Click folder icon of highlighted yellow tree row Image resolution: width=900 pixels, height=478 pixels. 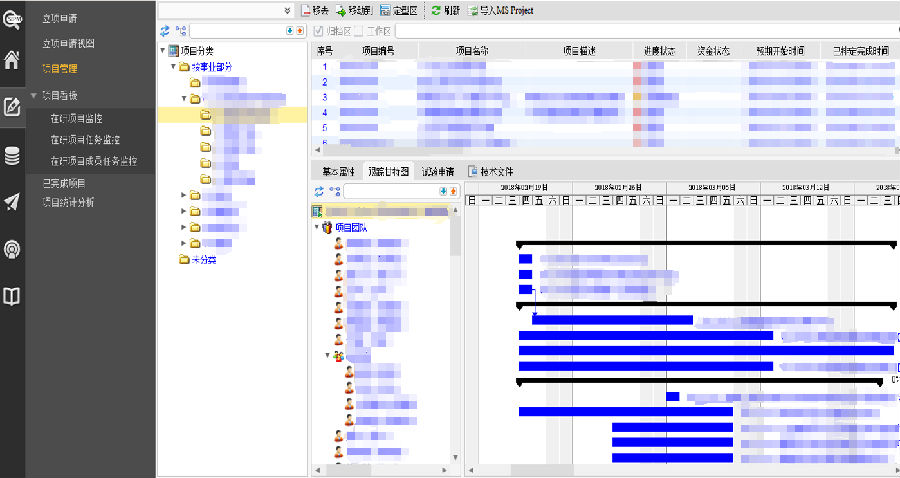[206, 115]
